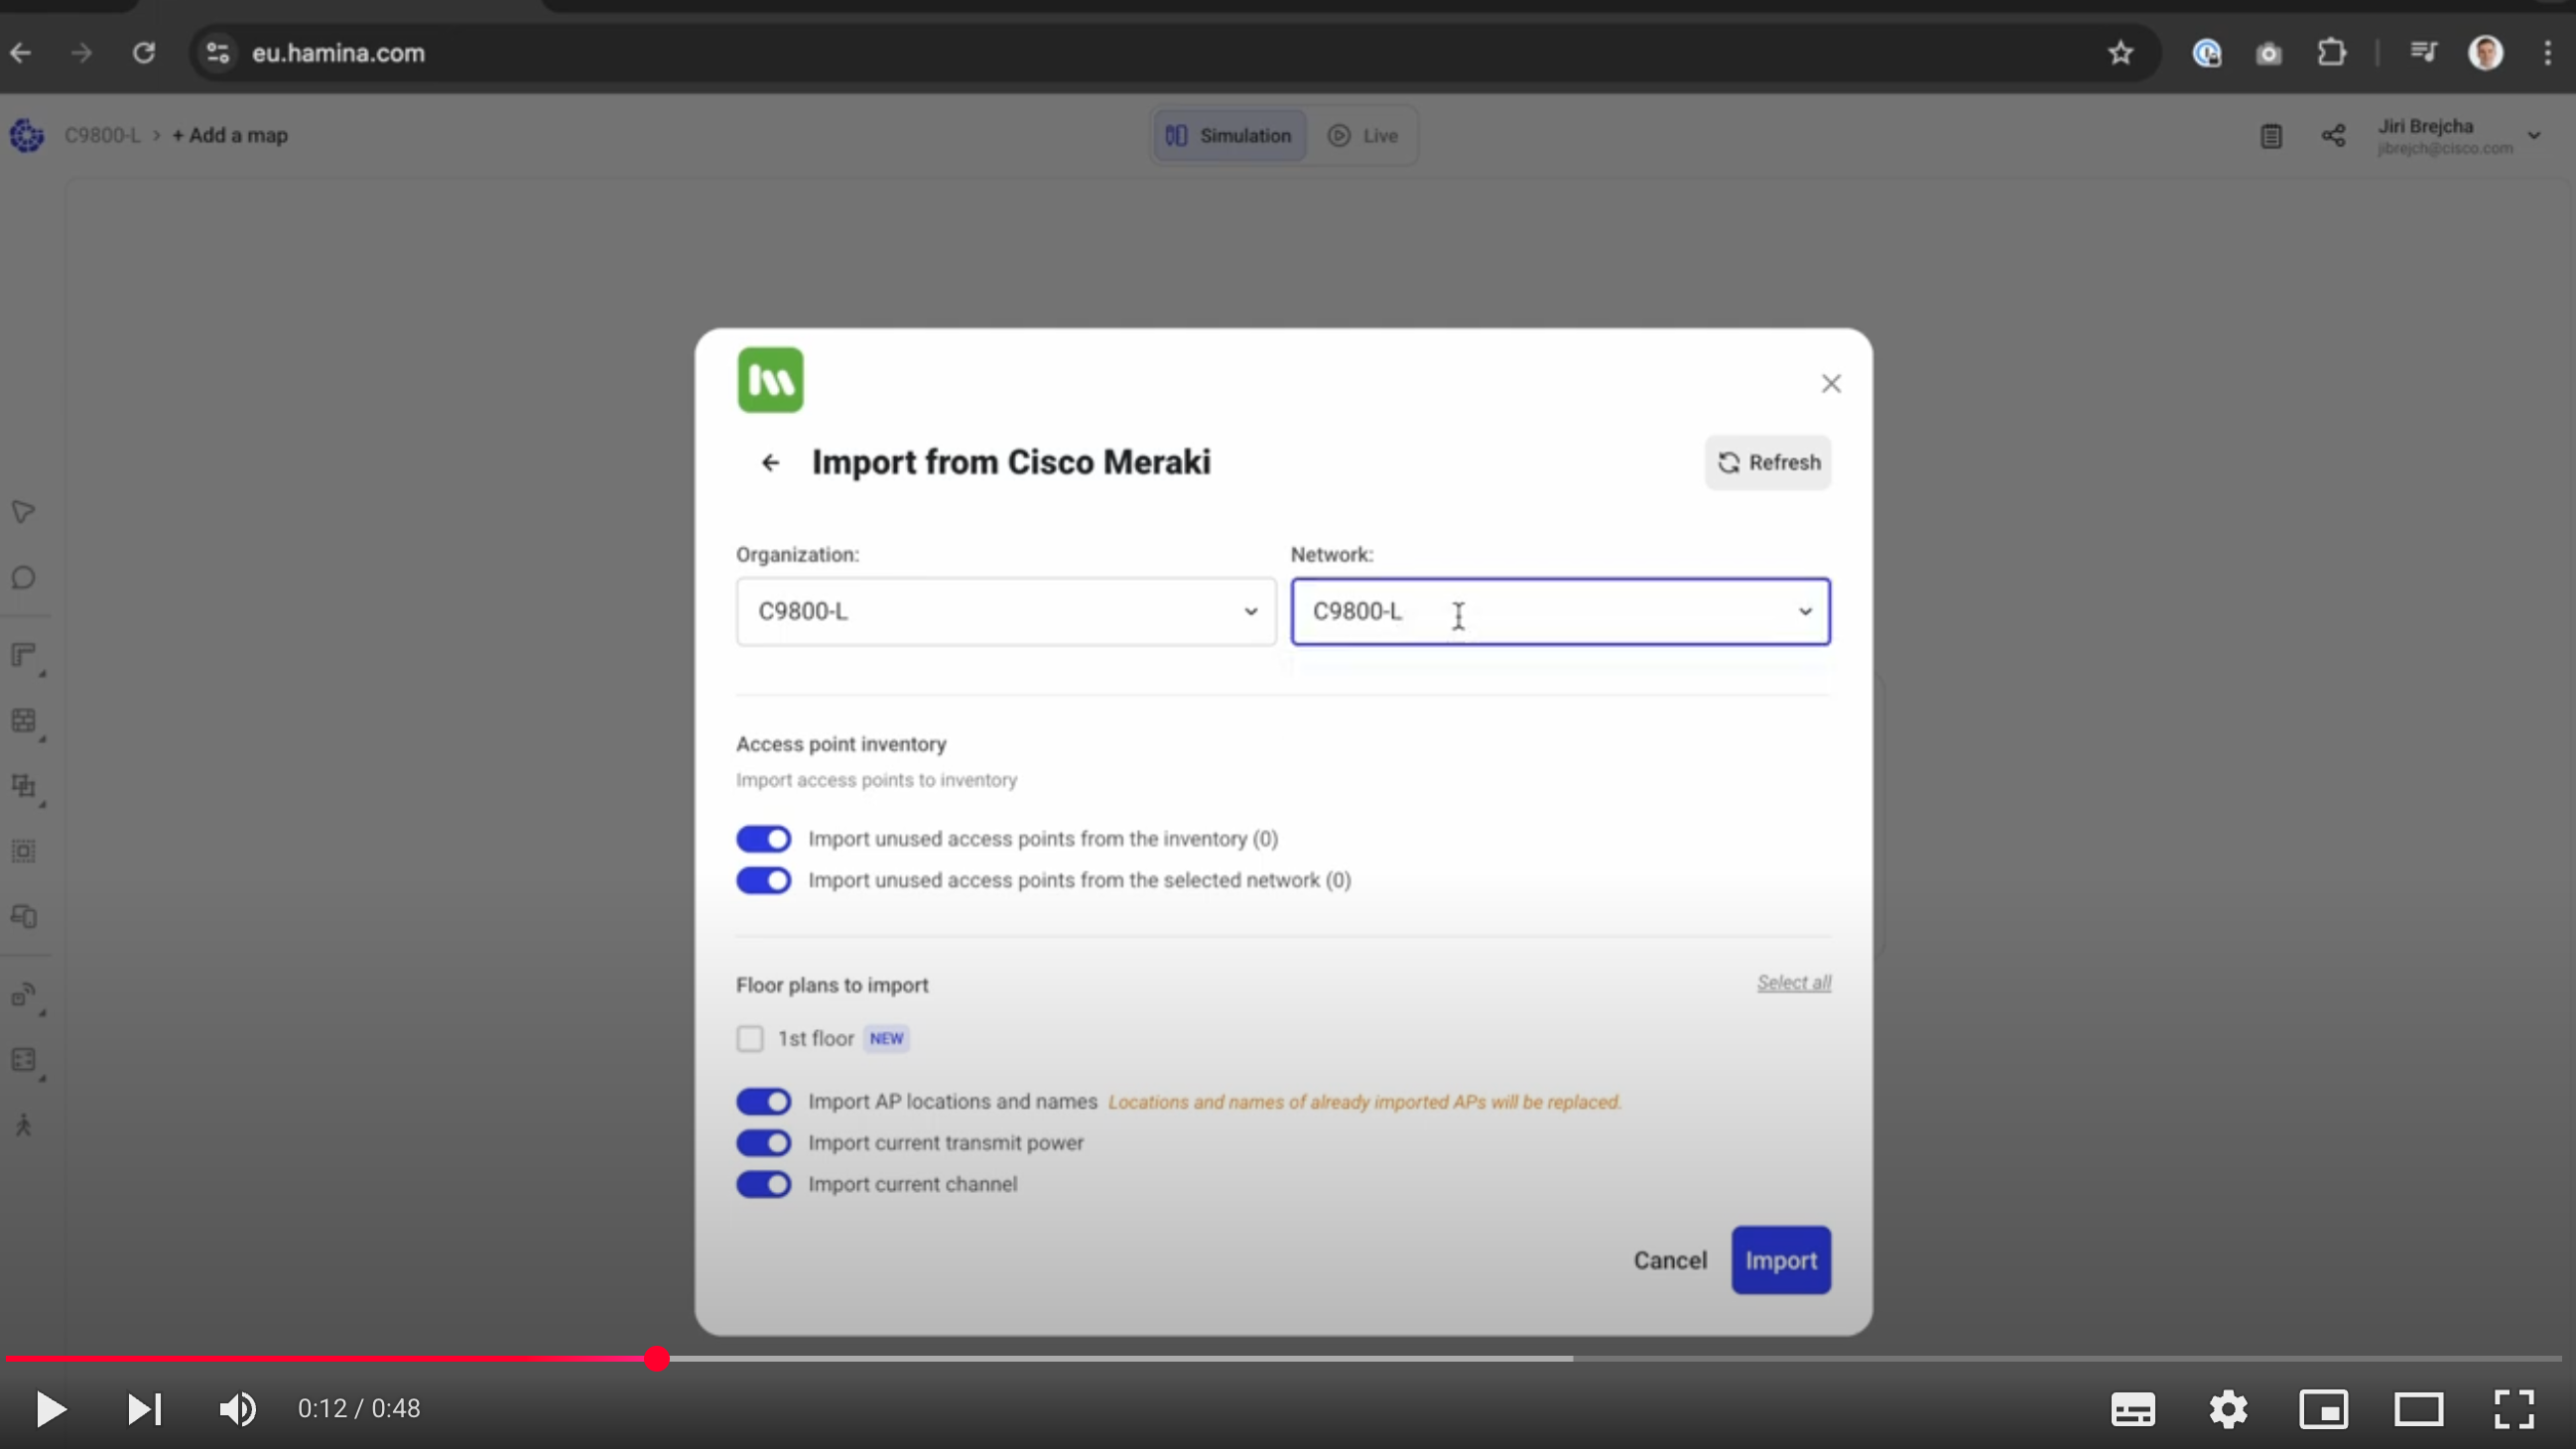The height and width of the screenshot is (1449, 2576).
Task: Open media control playlist icon
Action: pyautogui.click(x=2423, y=53)
